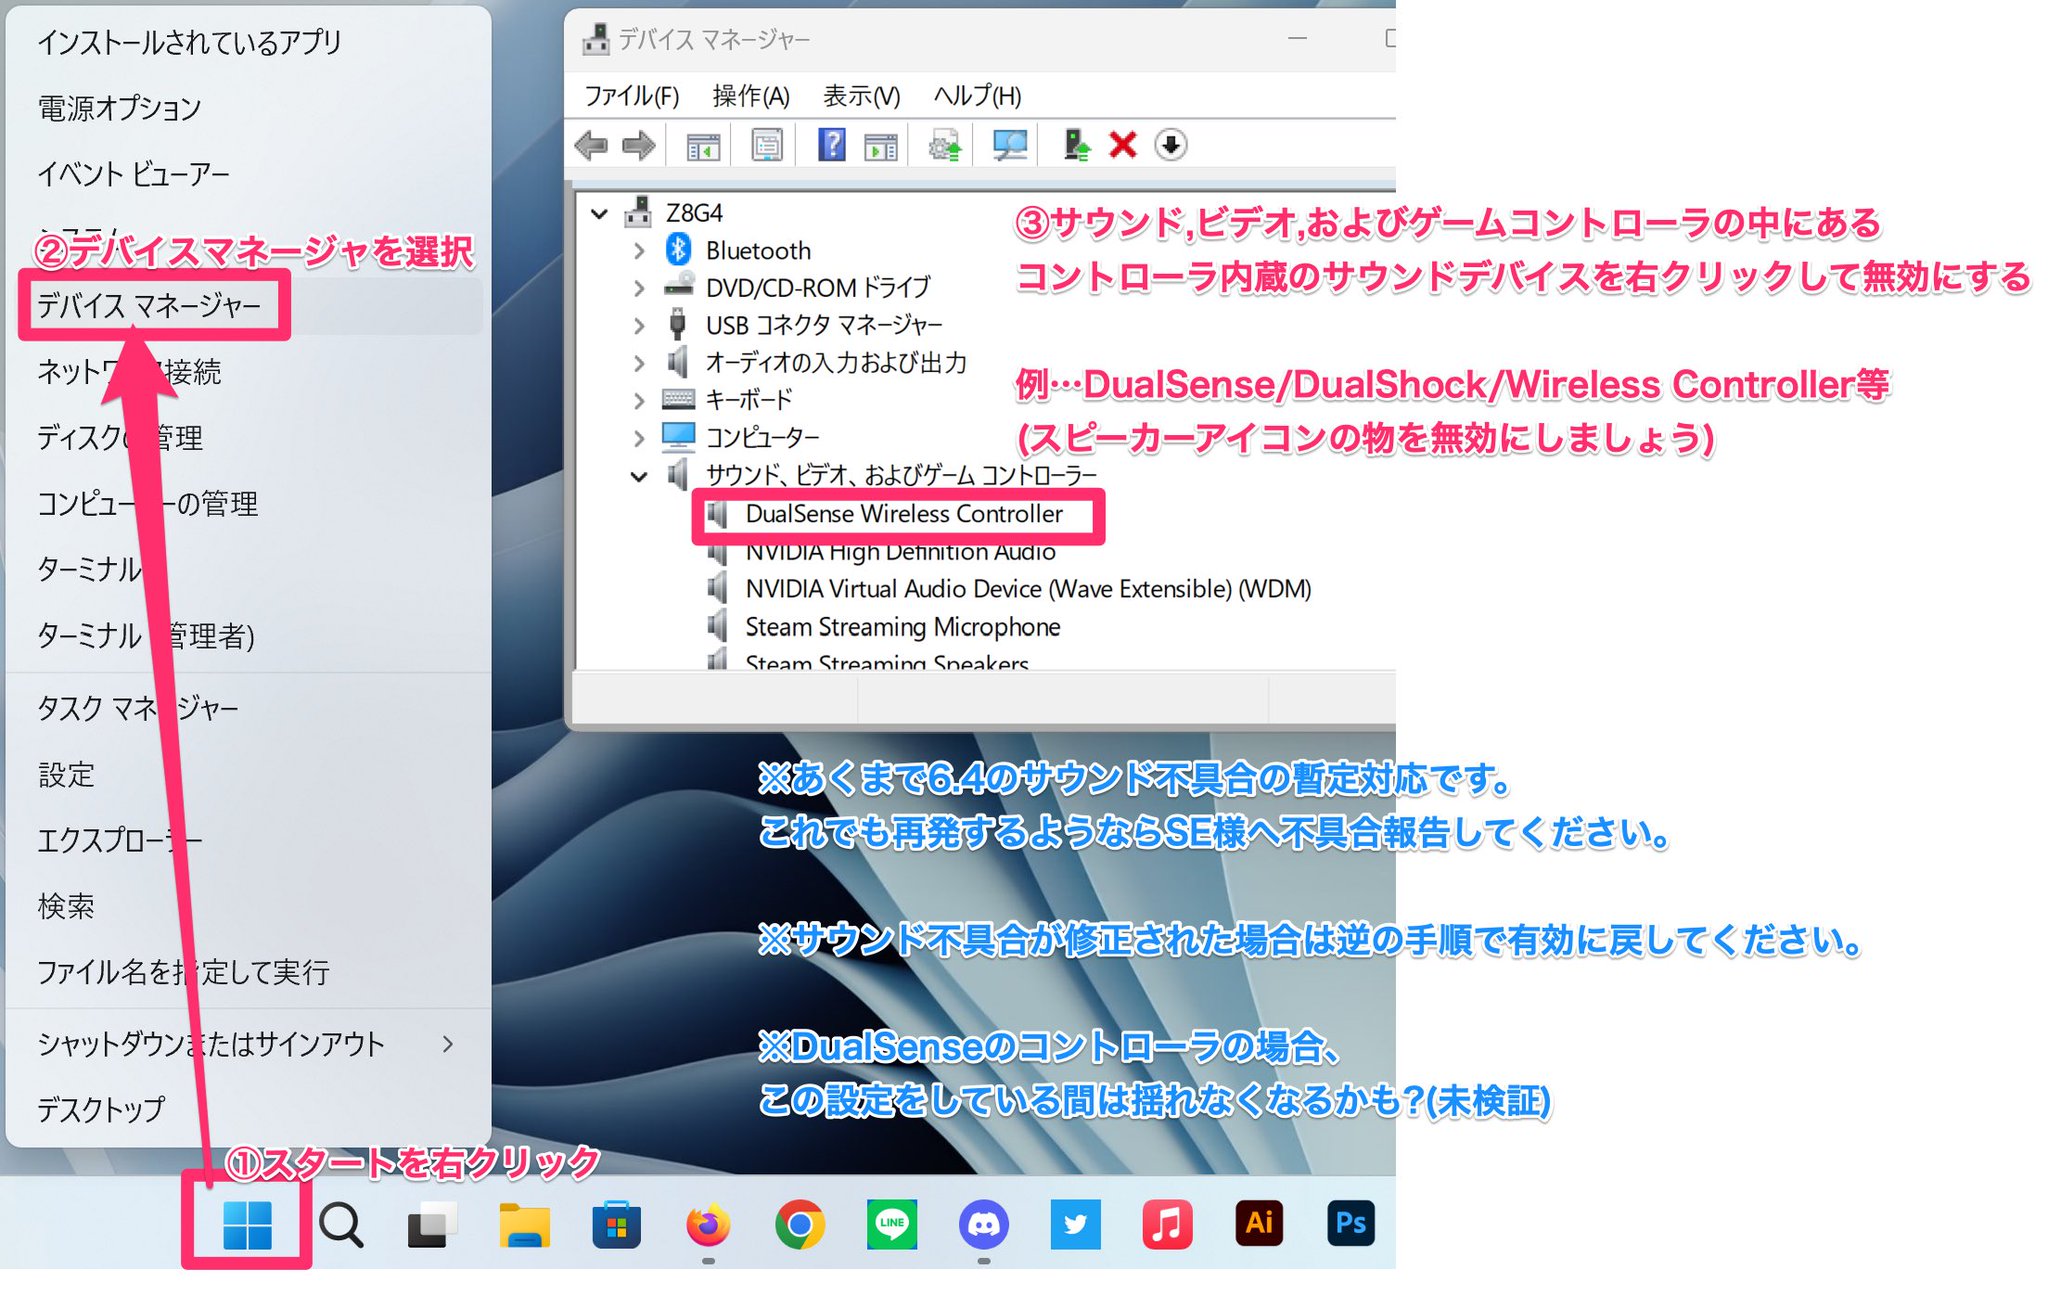
Task: Select ターミナル (管理者) menu entry
Action: pos(245,635)
